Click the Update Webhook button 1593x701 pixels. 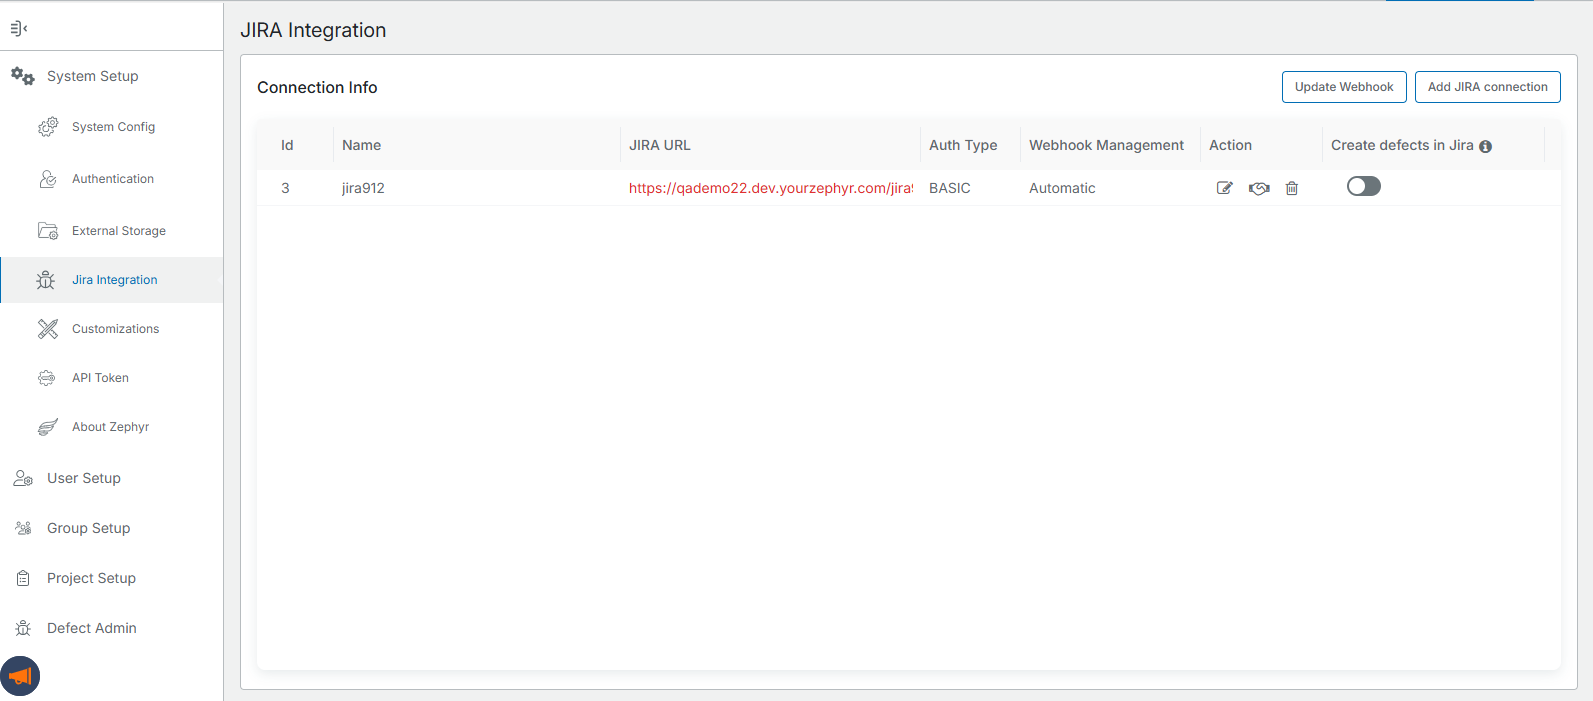[1344, 87]
